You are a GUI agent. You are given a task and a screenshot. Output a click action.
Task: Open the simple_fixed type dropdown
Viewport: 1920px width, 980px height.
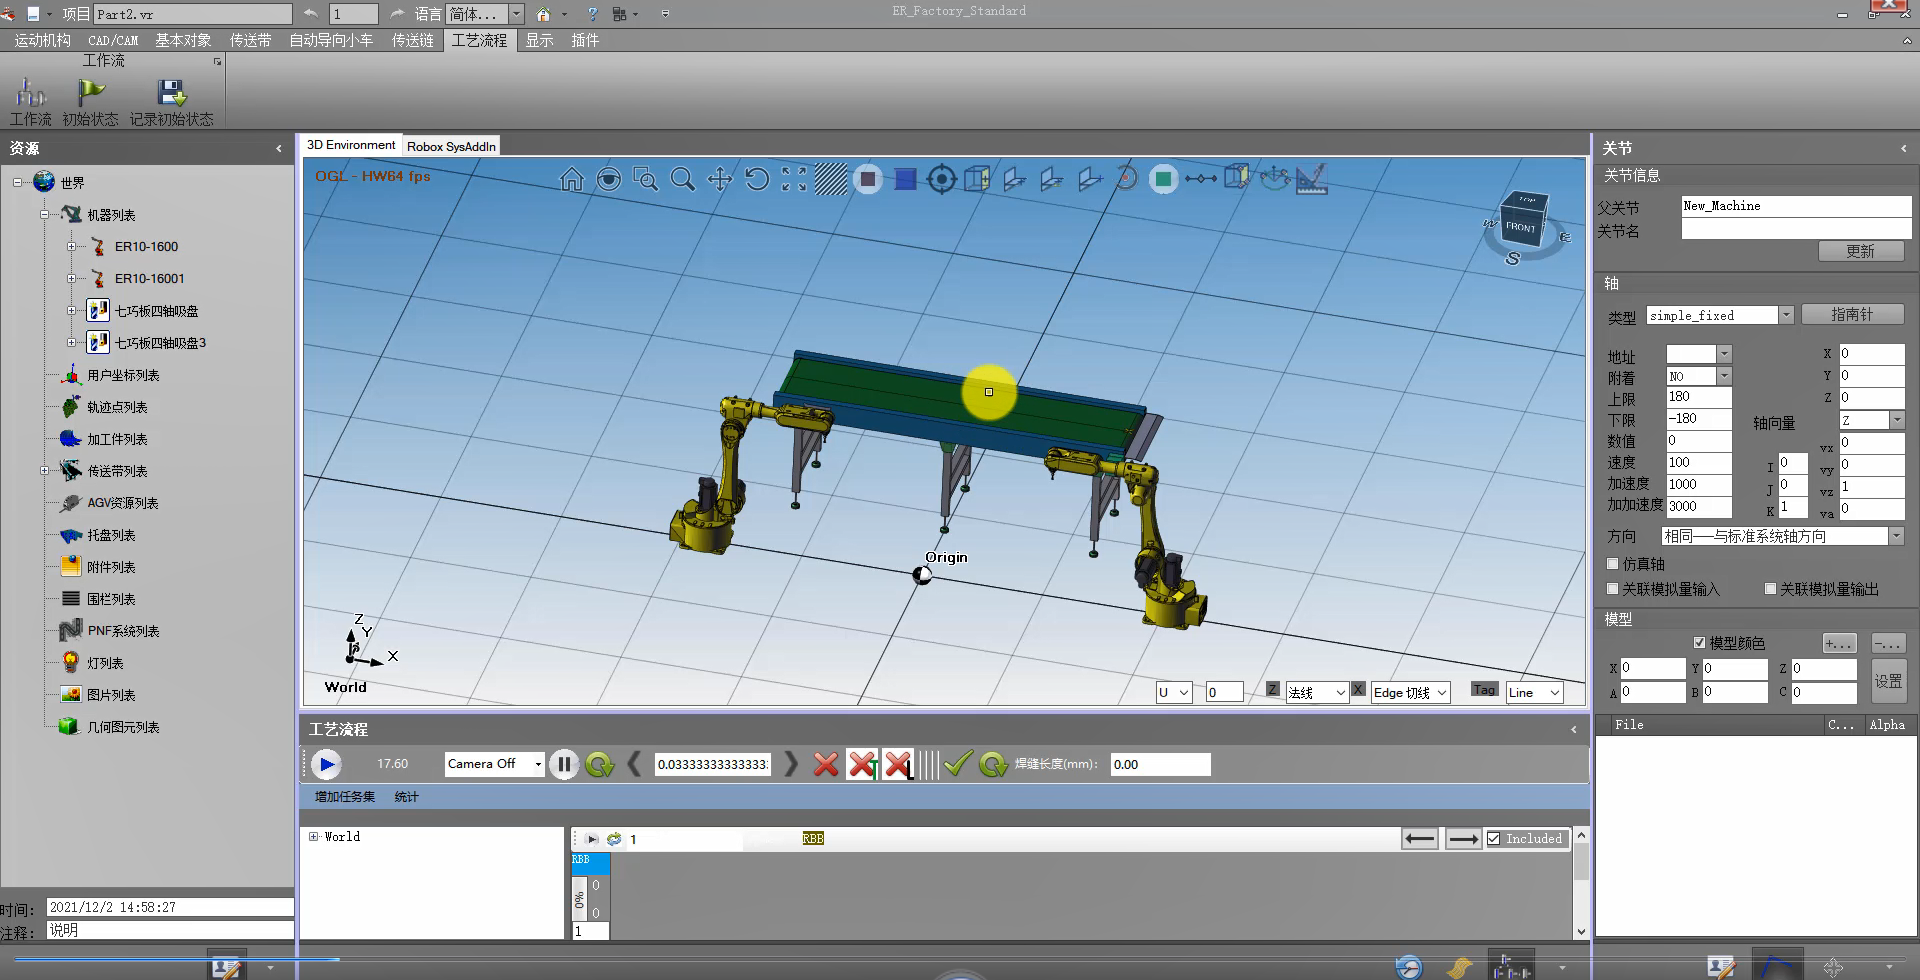click(x=1785, y=315)
